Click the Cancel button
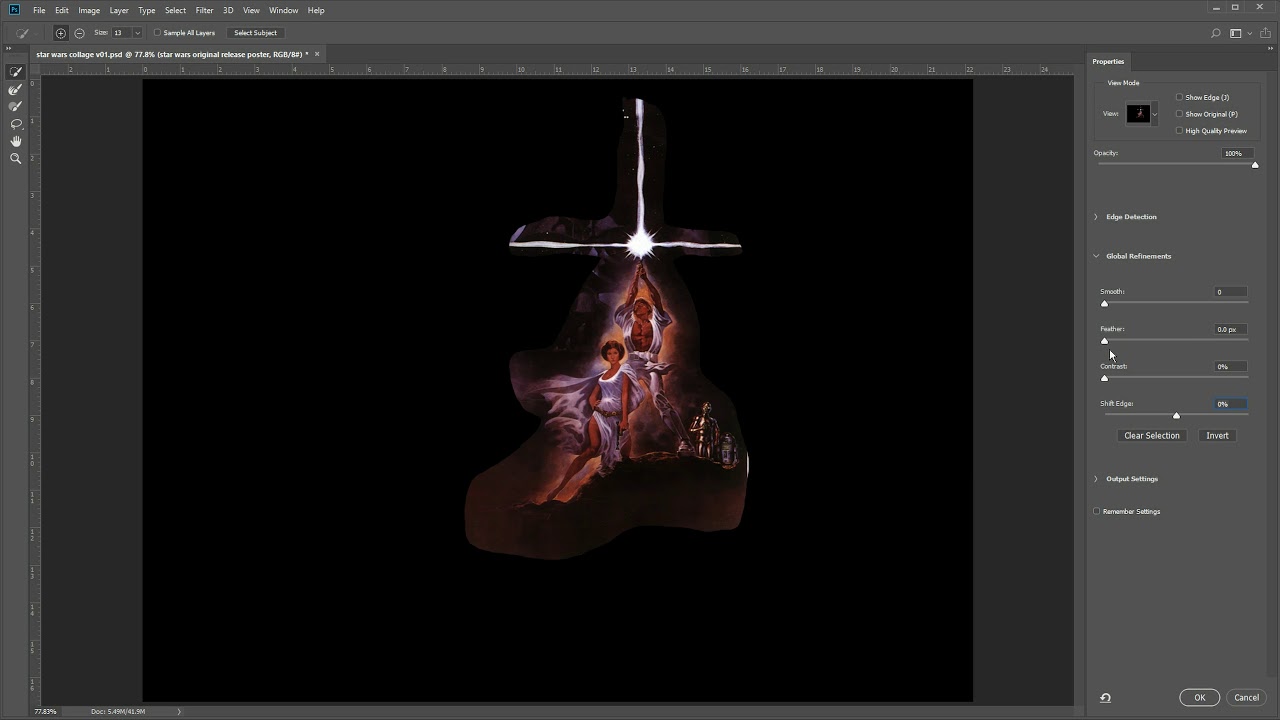Image resolution: width=1280 pixels, height=720 pixels. (x=1246, y=698)
